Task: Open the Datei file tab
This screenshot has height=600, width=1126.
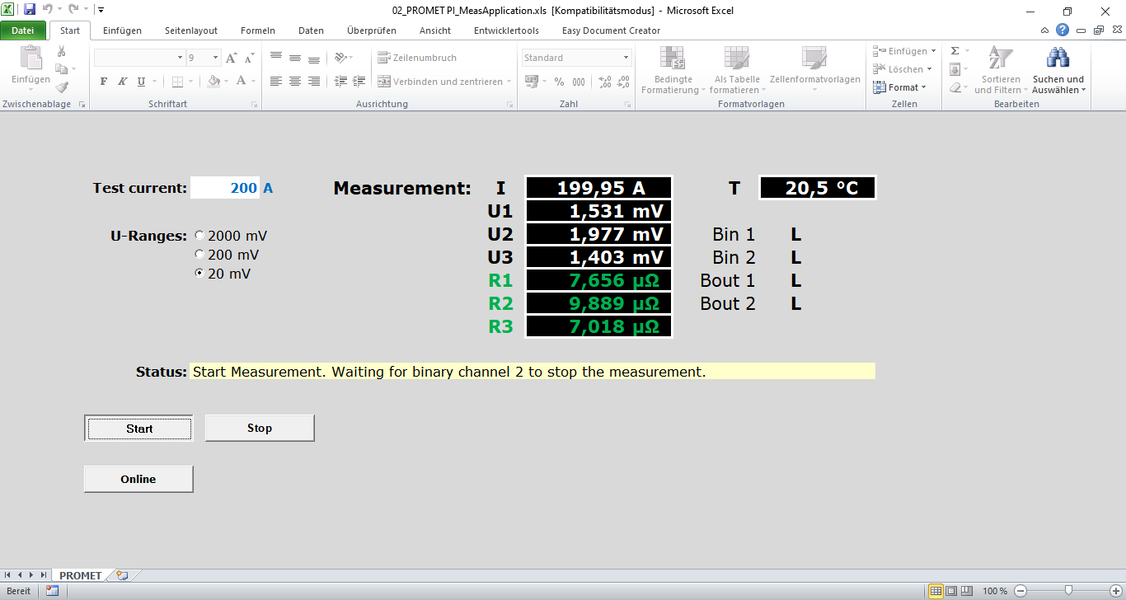Action: tap(23, 30)
